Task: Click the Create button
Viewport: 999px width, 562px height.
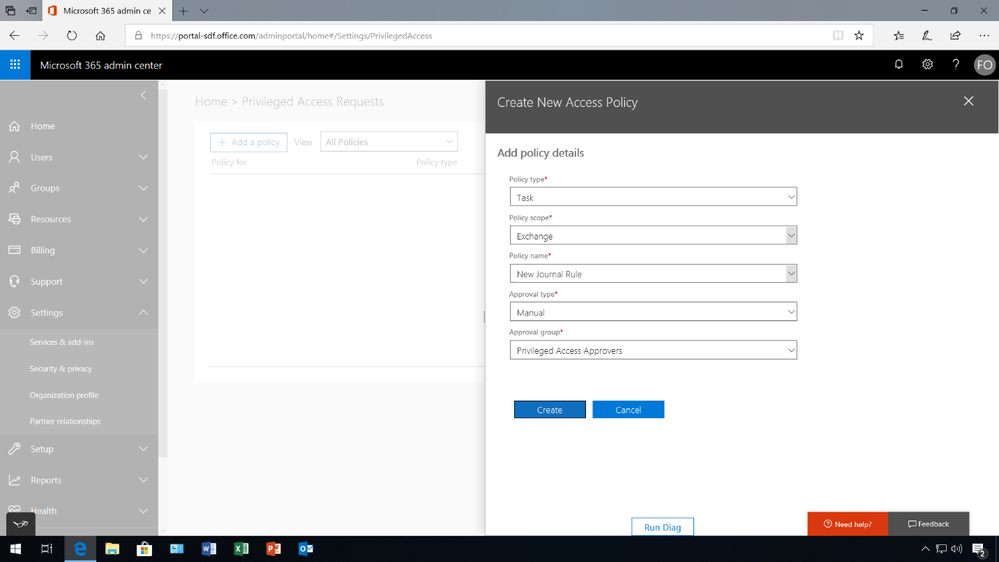Action: [549, 410]
